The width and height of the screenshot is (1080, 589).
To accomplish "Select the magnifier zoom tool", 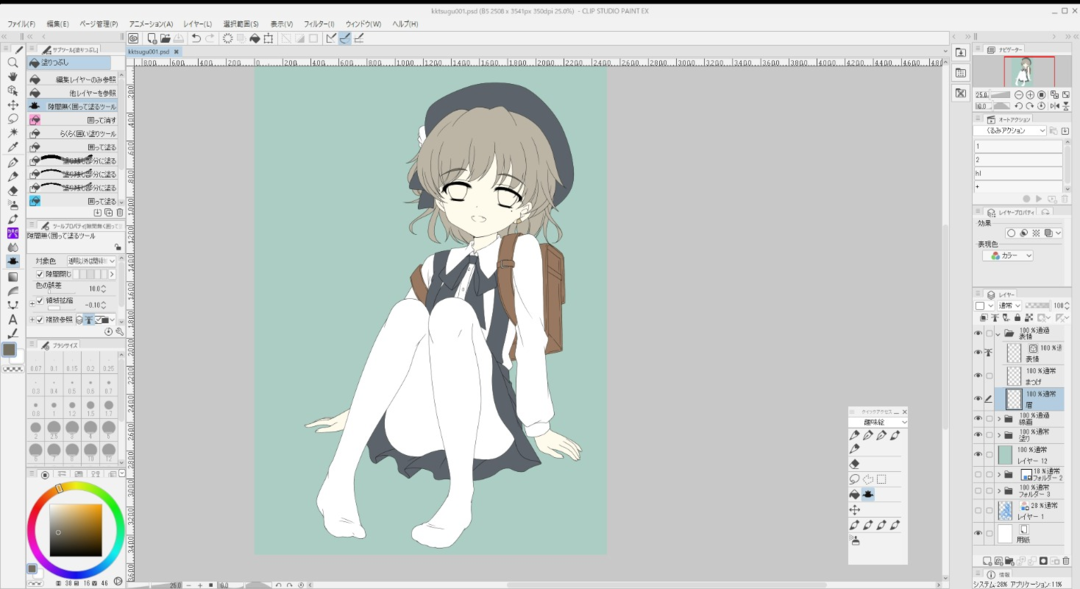I will point(13,62).
